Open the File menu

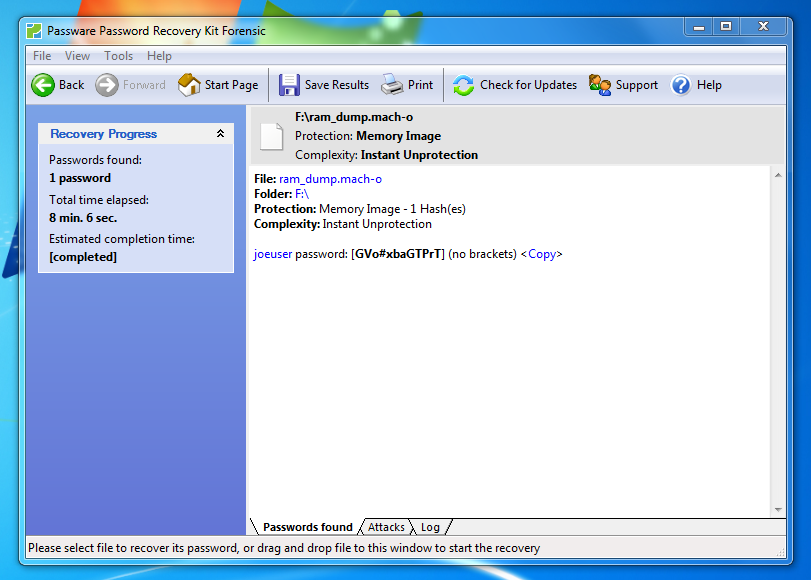[42, 56]
